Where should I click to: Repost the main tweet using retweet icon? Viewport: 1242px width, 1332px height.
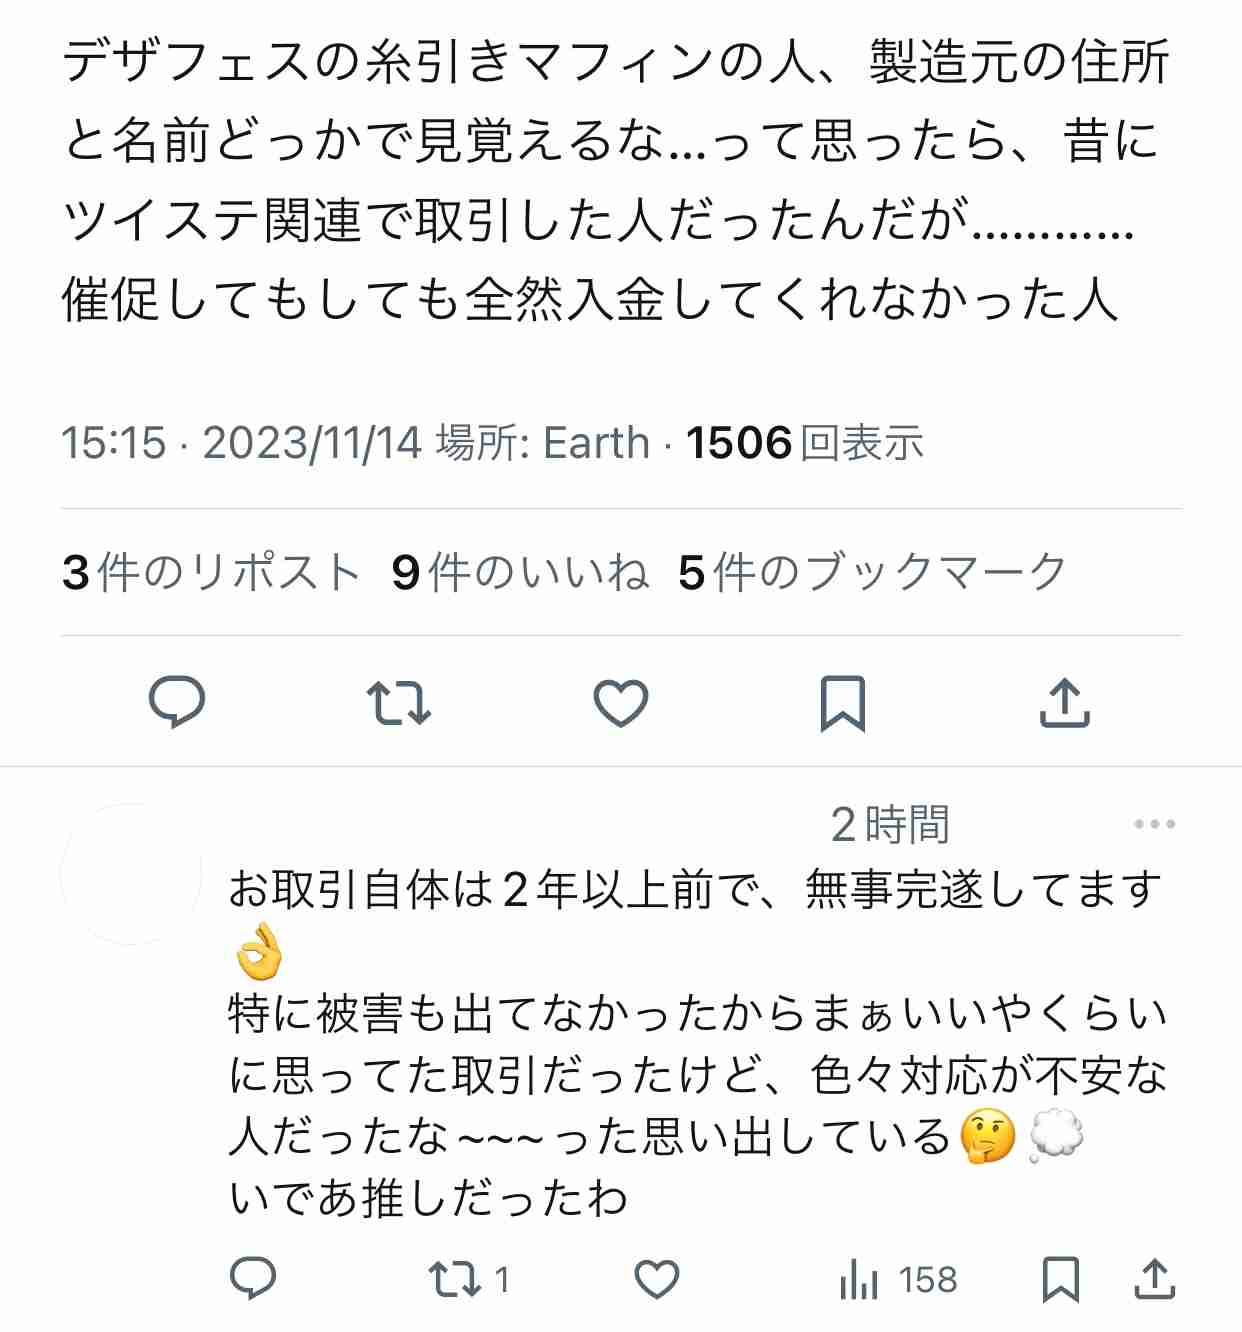coord(398,702)
